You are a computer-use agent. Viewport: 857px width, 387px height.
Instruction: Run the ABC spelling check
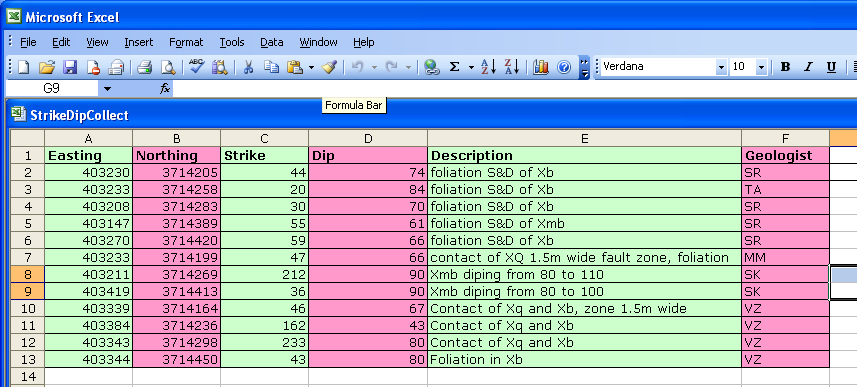[x=196, y=67]
